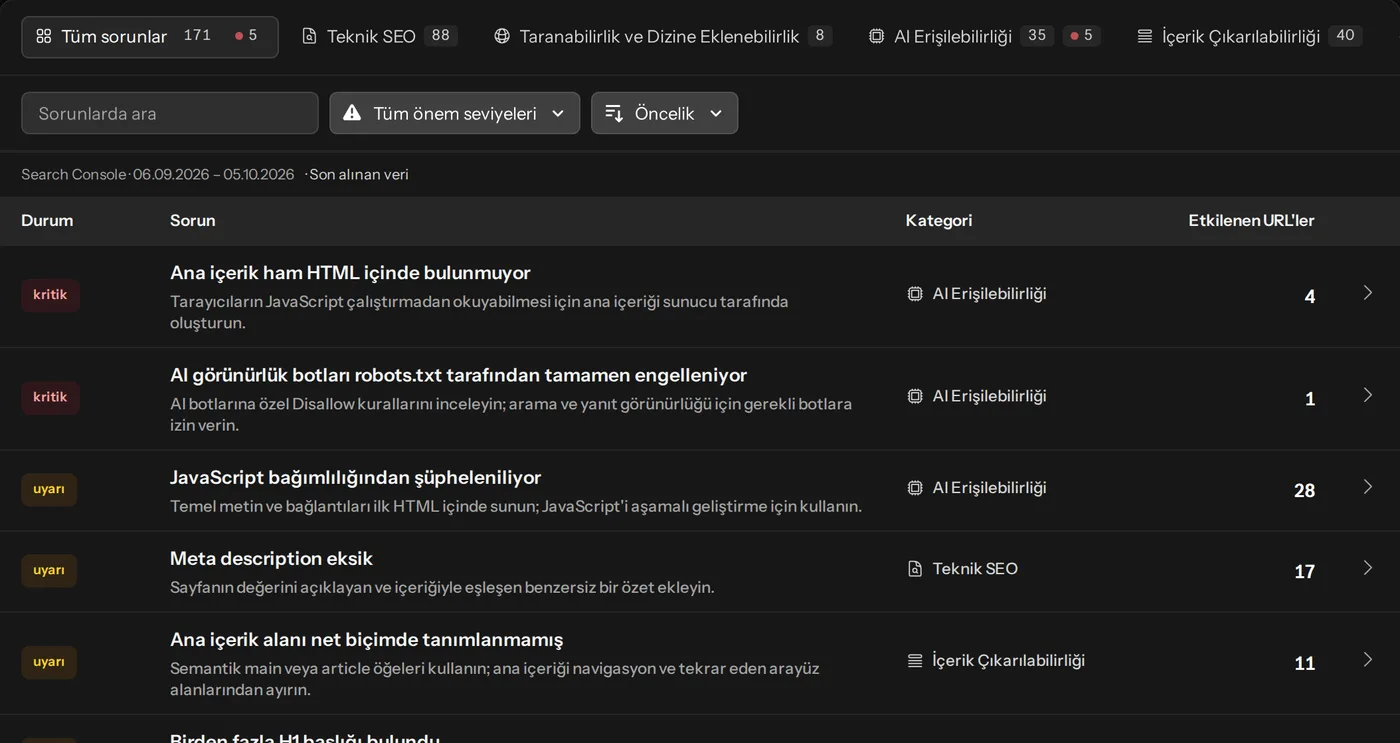Click the chip icon in AI Erişilebilirliği tab

(x=876, y=36)
